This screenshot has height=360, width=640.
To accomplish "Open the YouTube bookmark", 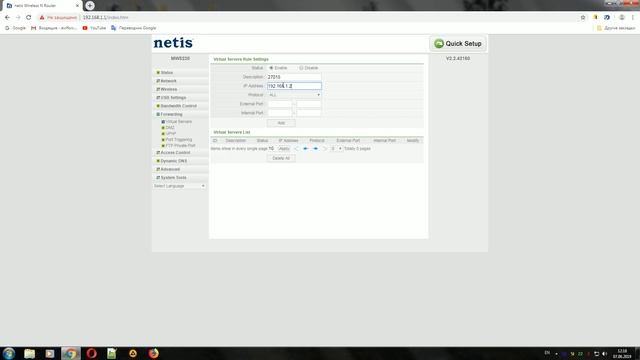I will point(94,28).
